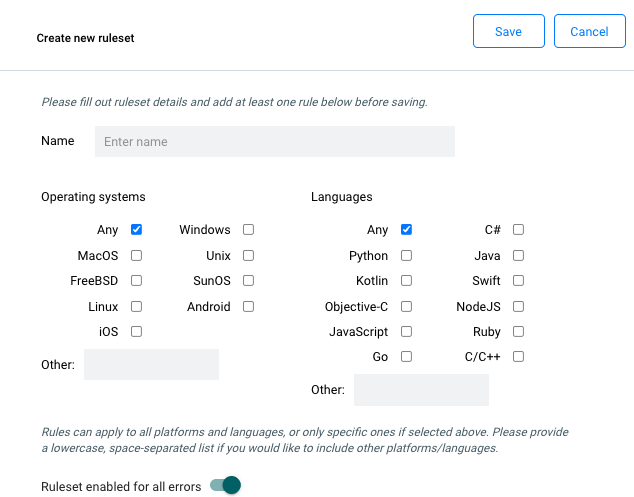Select the Unix checkbox
The width and height of the screenshot is (634, 497).
coord(248,256)
